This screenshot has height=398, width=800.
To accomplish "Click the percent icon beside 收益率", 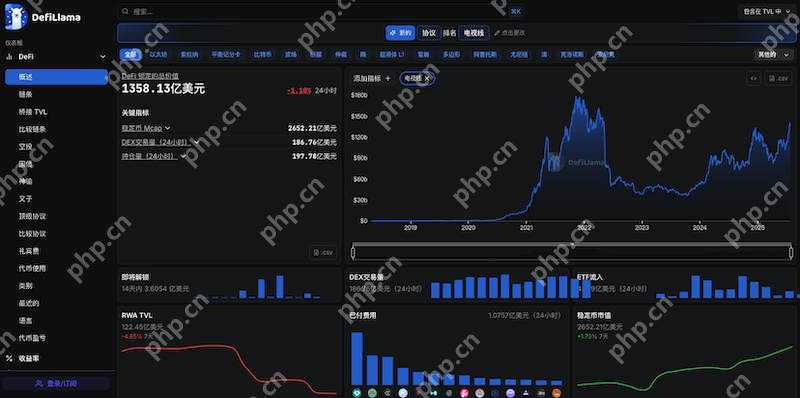I will (9, 359).
